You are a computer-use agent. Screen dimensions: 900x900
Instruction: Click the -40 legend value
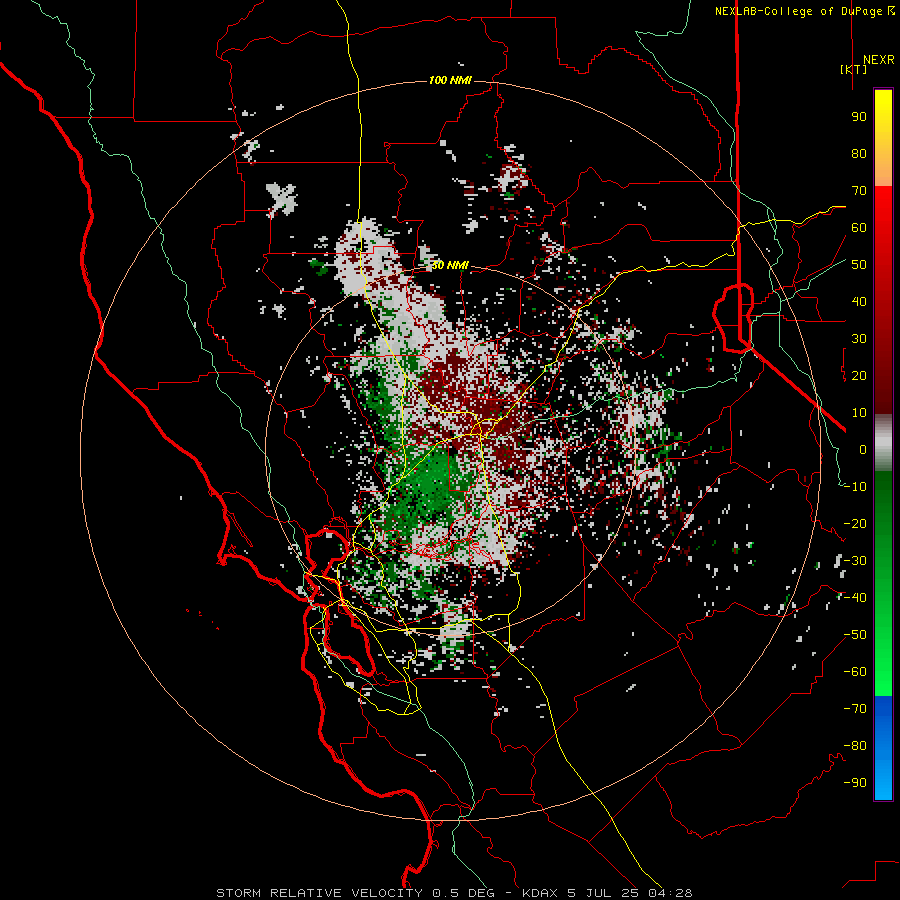[x=855, y=598]
